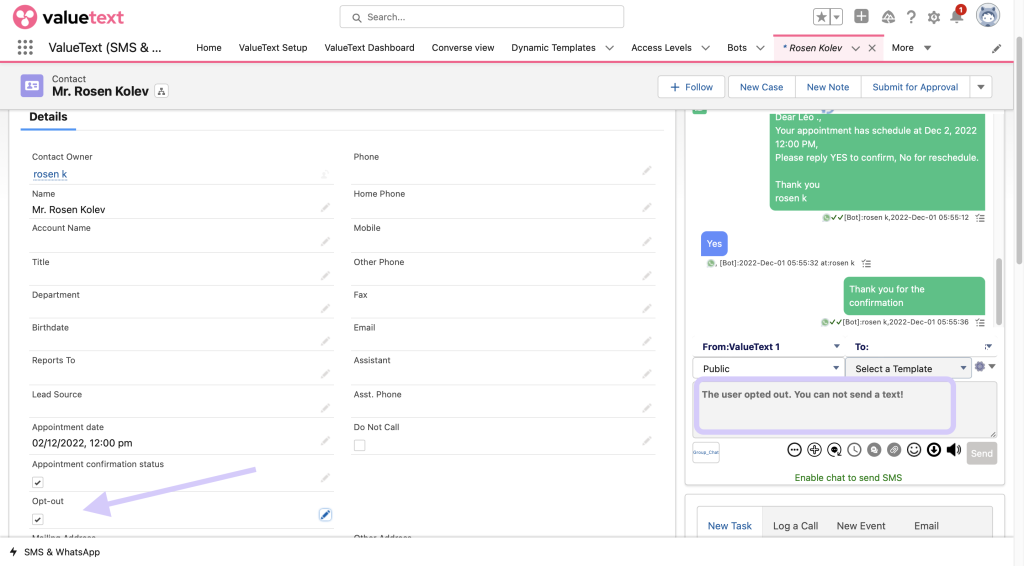Expand the favorites list dropdown arrow

click(837, 17)
